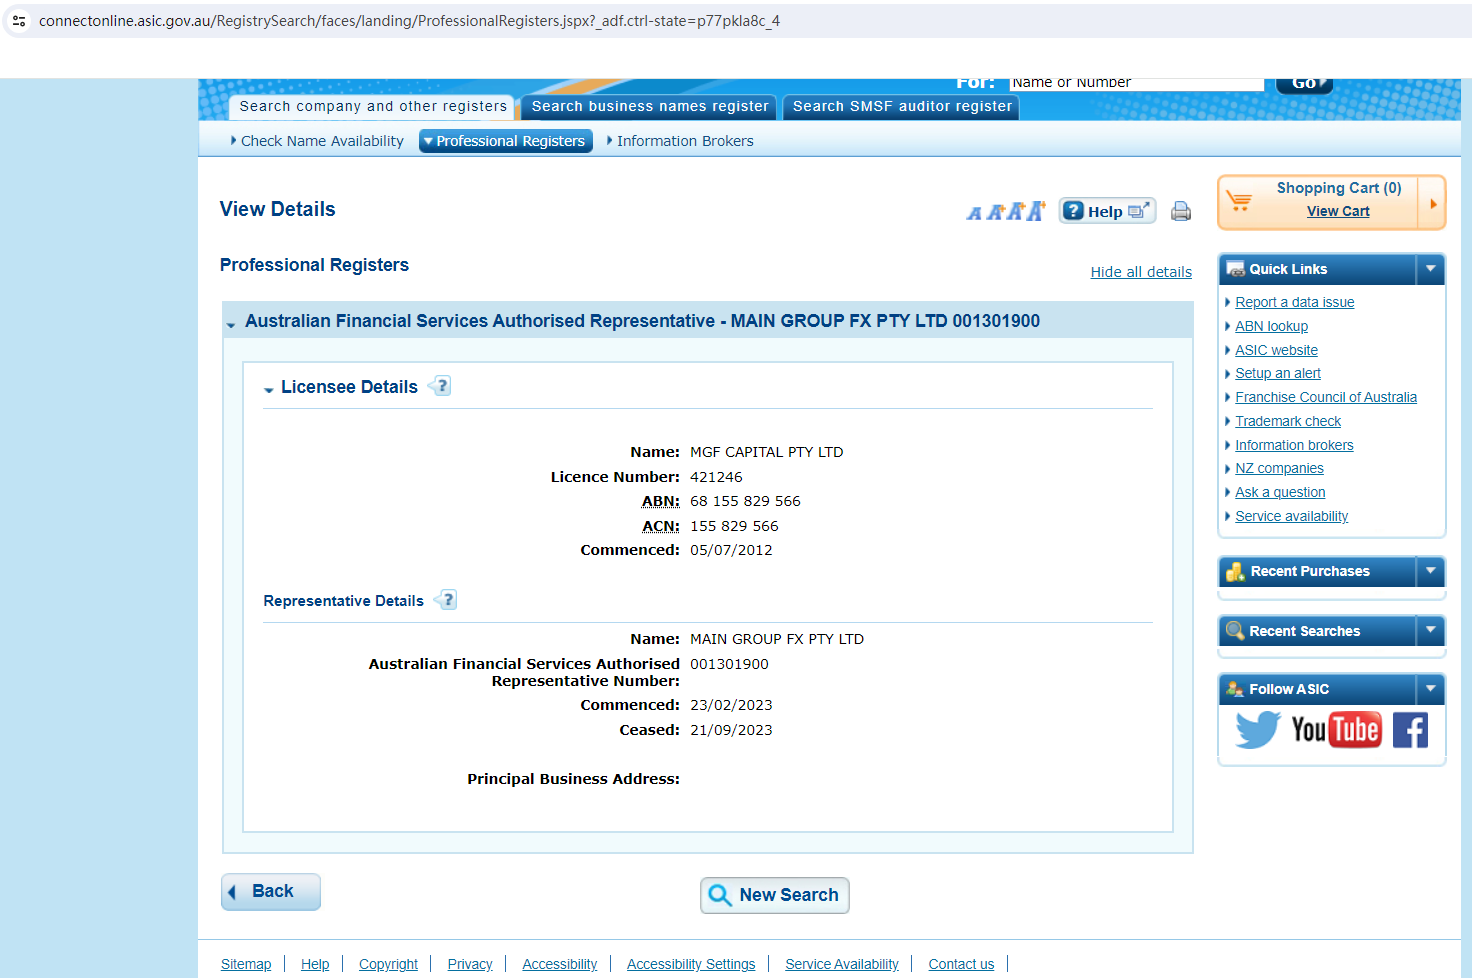Image resolution: width=1472 pixels, height=978 pixels.
Task: Click licence number value 421246
Action: pos(716,477)
